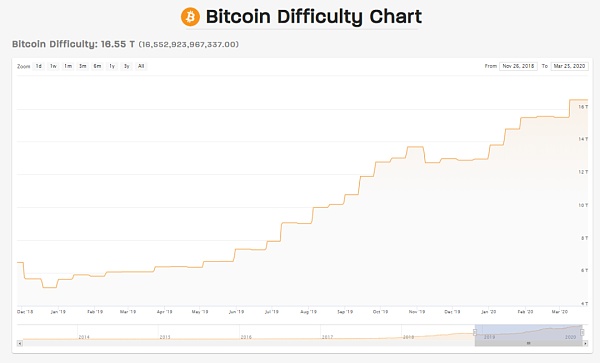The image size is (600, 363).
Task: Click the right range handle in navigator
Action: click(x=582, y=332)
